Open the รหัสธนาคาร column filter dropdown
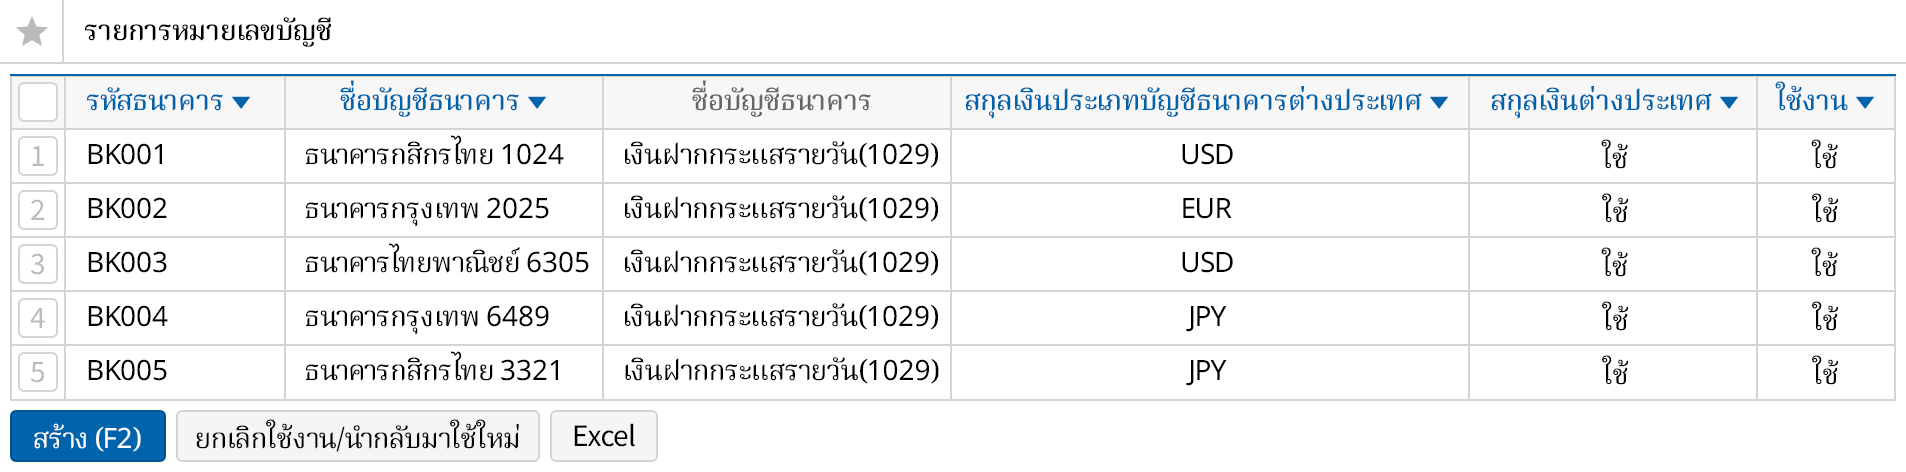Viewport: 1906px width, 472px height. tap(241, 102)
